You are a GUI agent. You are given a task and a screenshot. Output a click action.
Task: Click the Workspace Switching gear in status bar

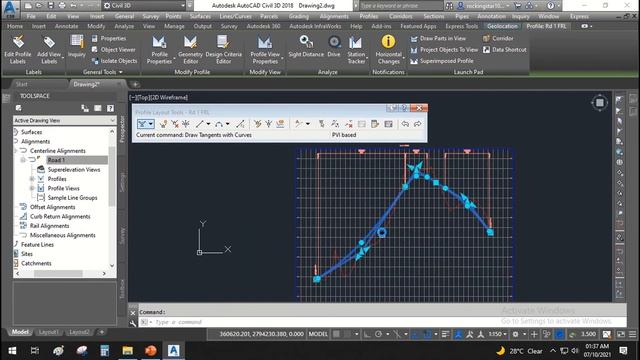coord(516,334)
